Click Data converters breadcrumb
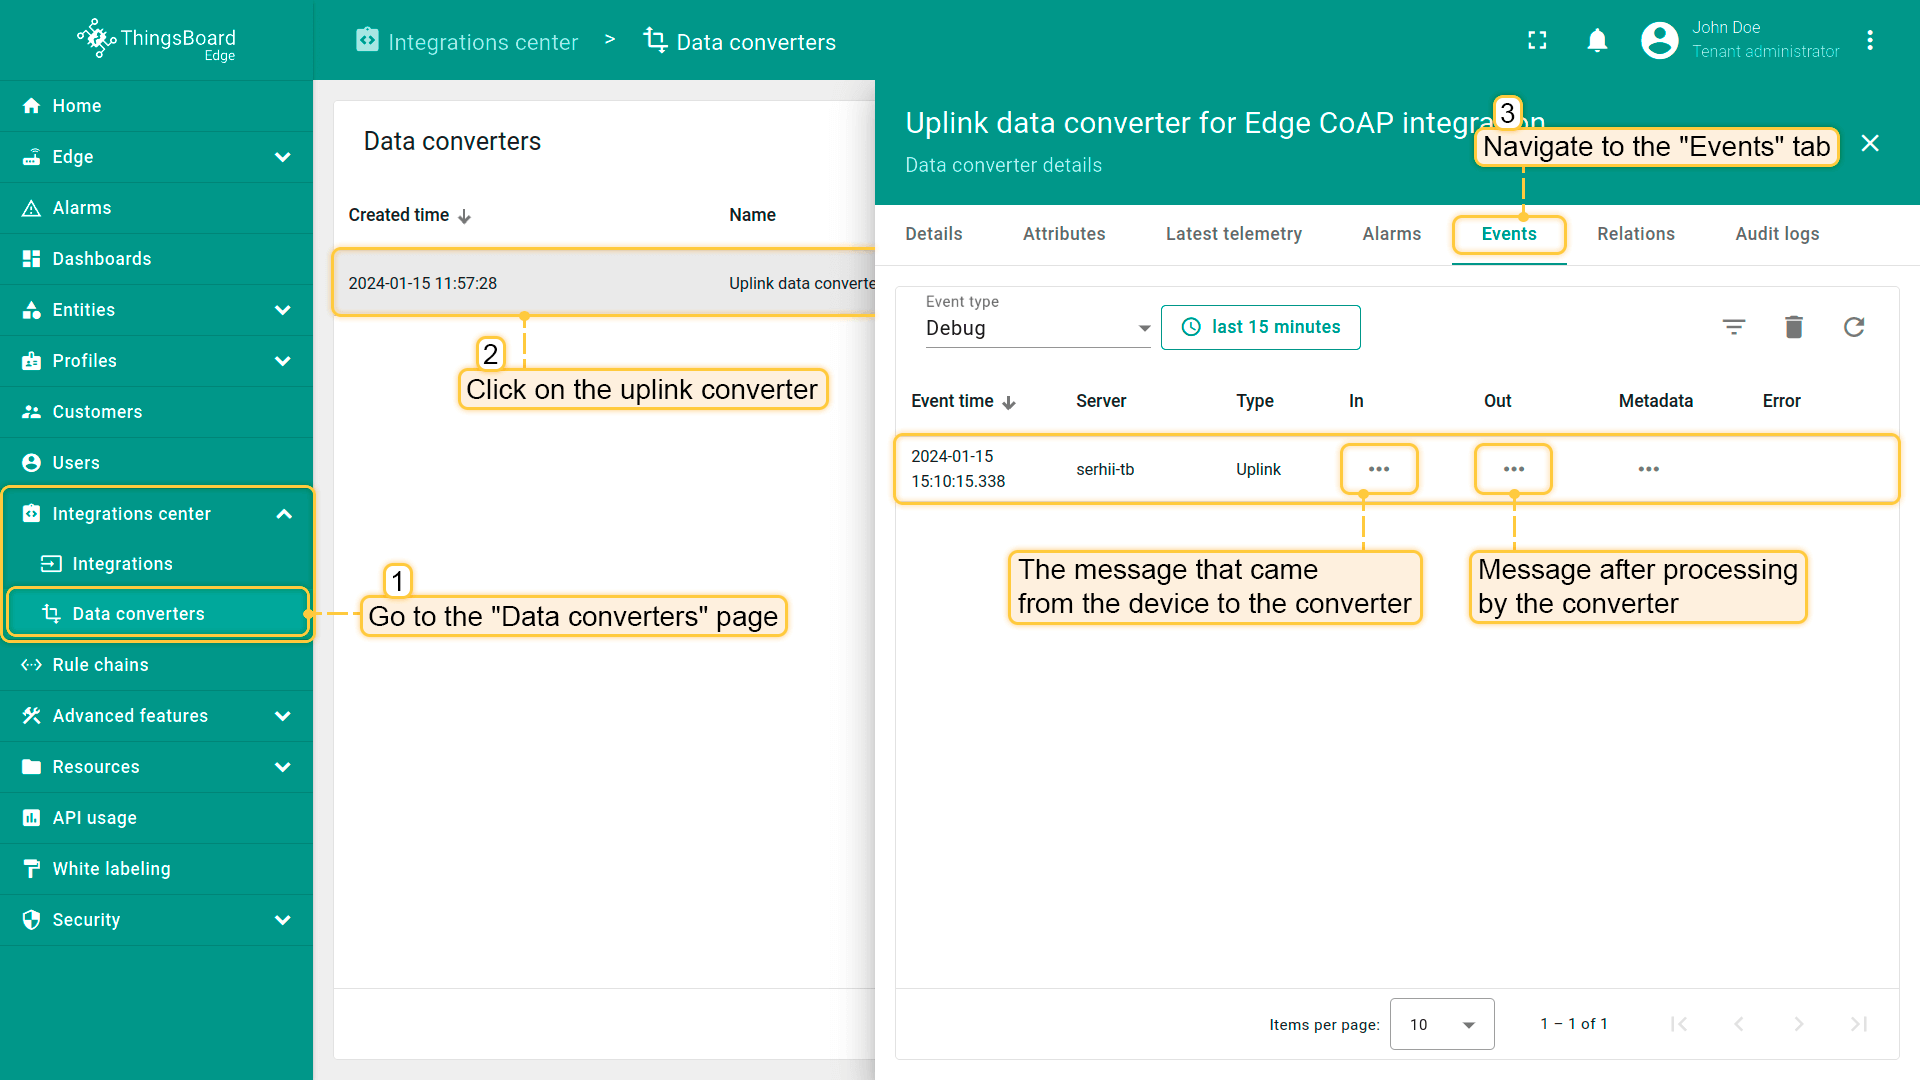Image resolution: width=1920 pixels, height=1080 pixels. point(740,42)
